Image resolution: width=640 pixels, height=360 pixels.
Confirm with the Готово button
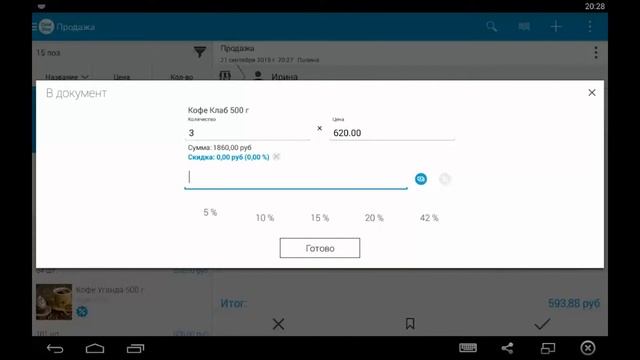click(x=320, y=248)
